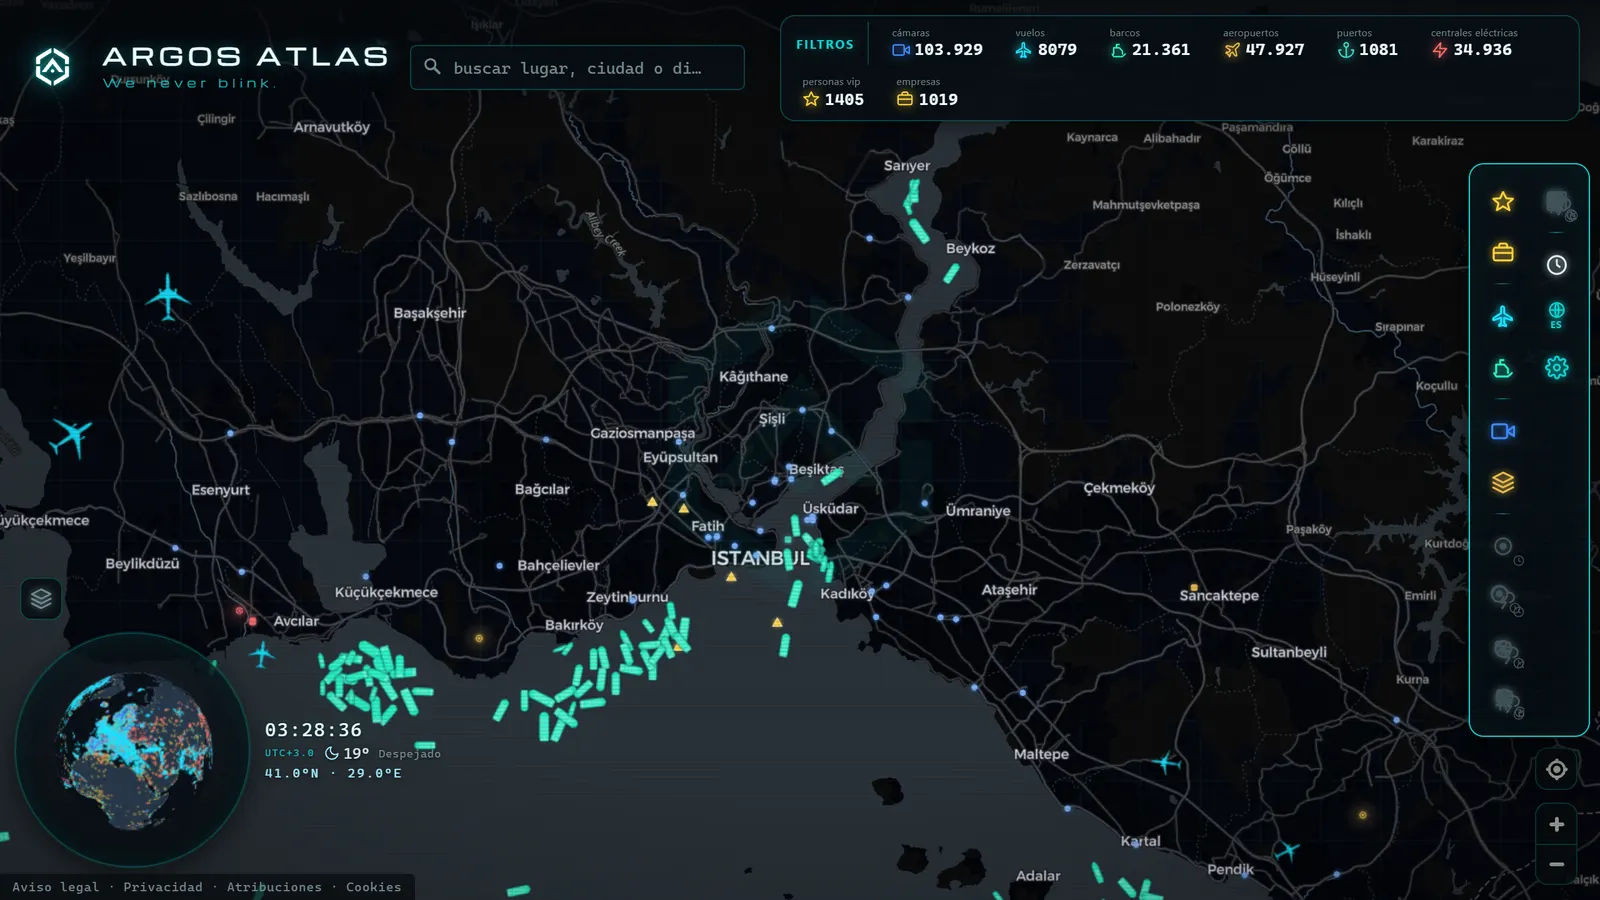Click the 03:28:36 time readout
The width and height of the screenshot is (1600, 900).
[313, 730]
